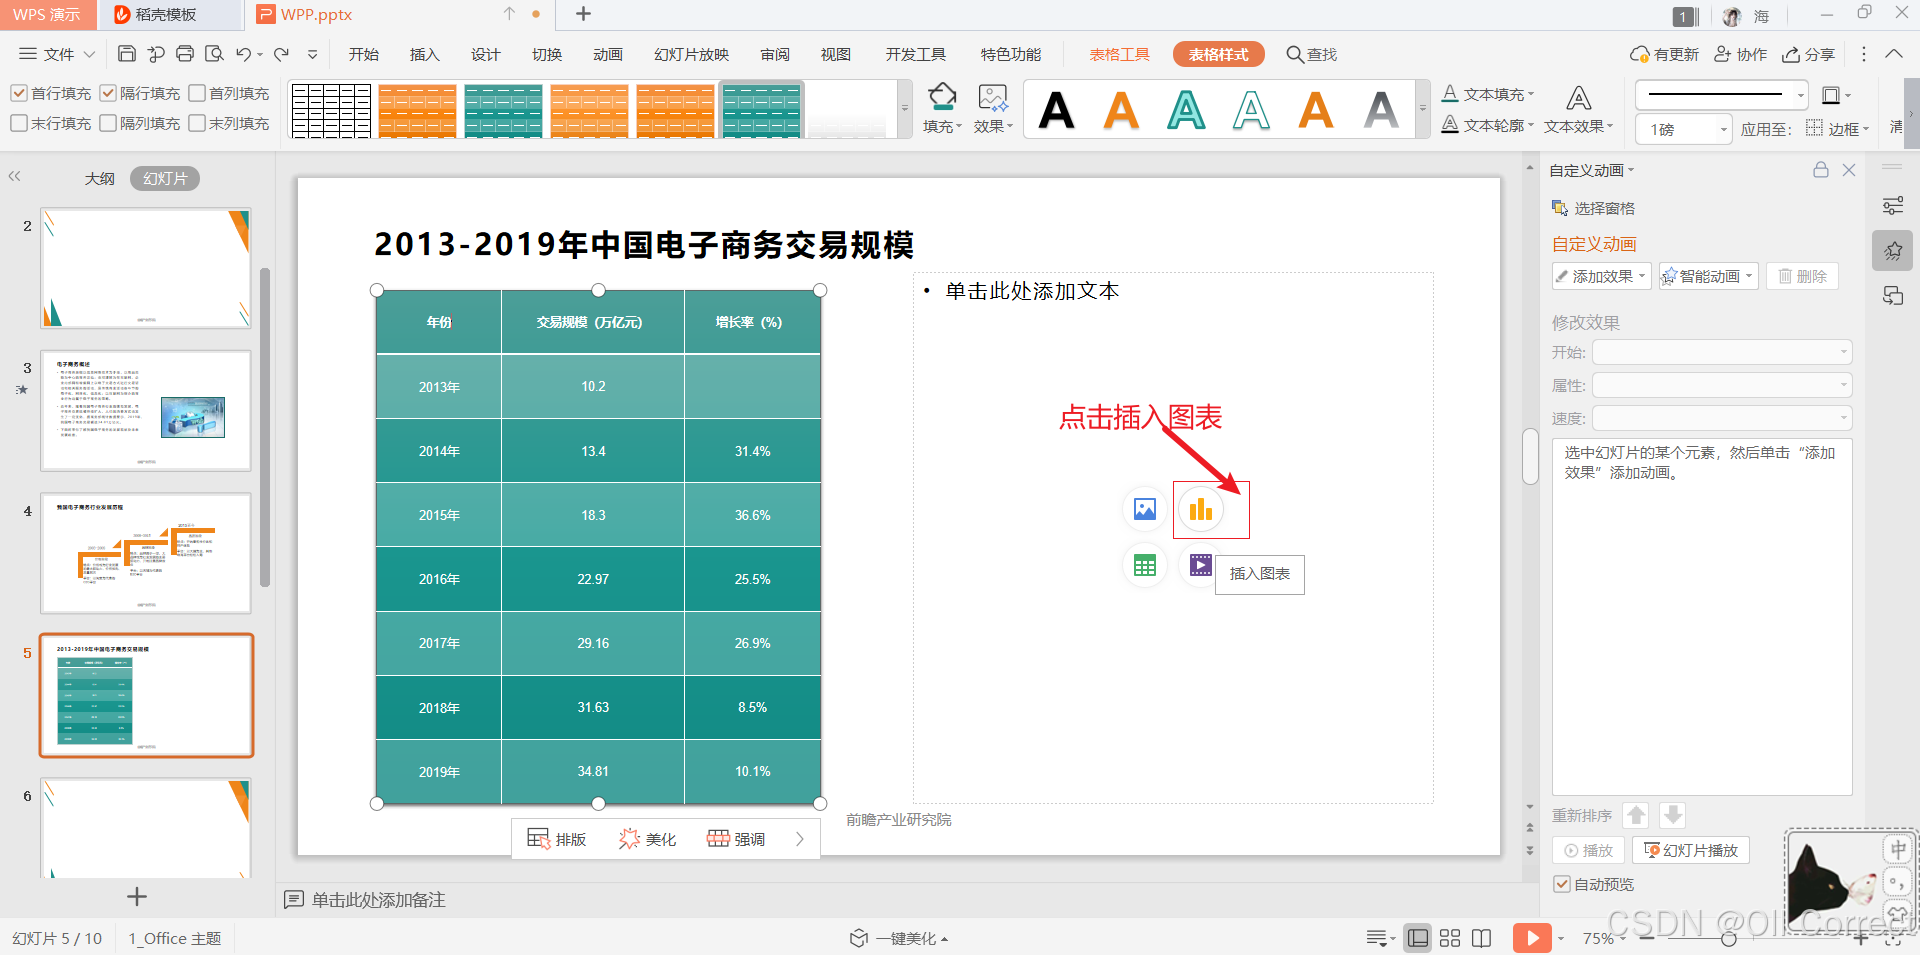Switch slide panel to 幻灯片 view
1920x955 pixels.
(165, 178)
